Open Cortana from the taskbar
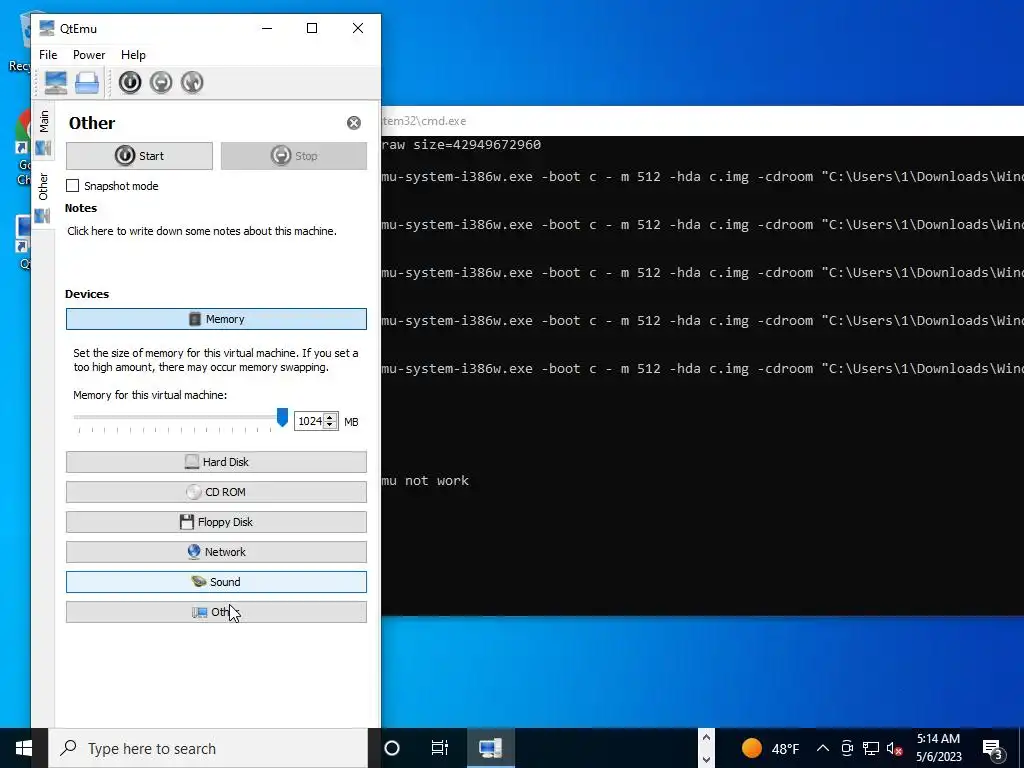 coord(392,748)
